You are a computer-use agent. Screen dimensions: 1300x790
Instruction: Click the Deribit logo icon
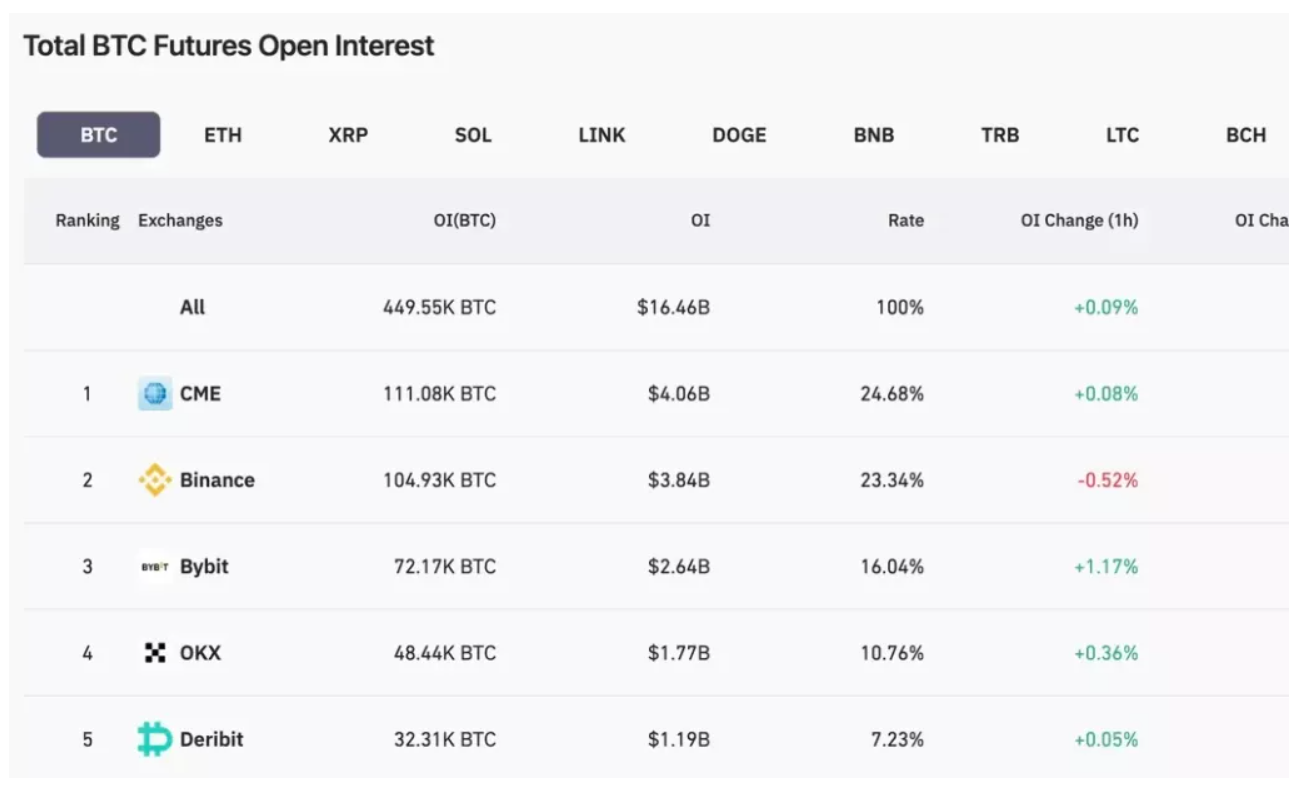point(155,740)
